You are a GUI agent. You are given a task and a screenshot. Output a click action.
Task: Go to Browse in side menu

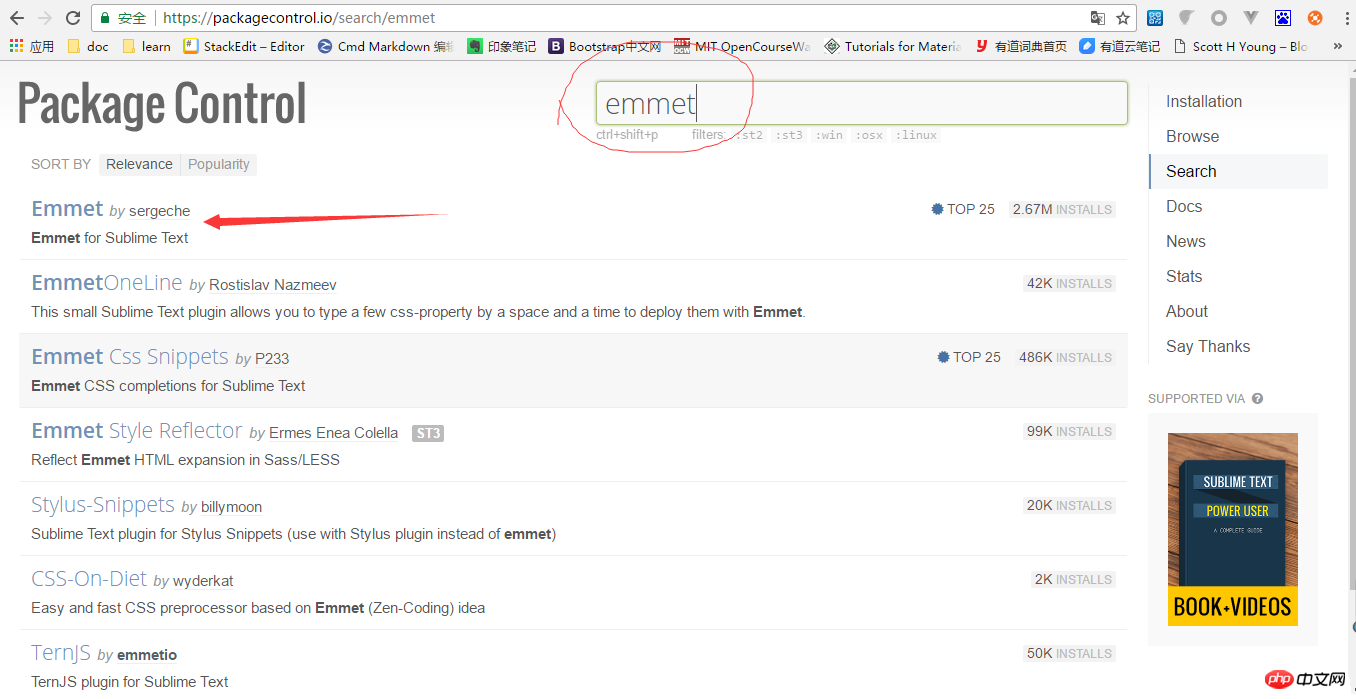[x=1192, y=136]
